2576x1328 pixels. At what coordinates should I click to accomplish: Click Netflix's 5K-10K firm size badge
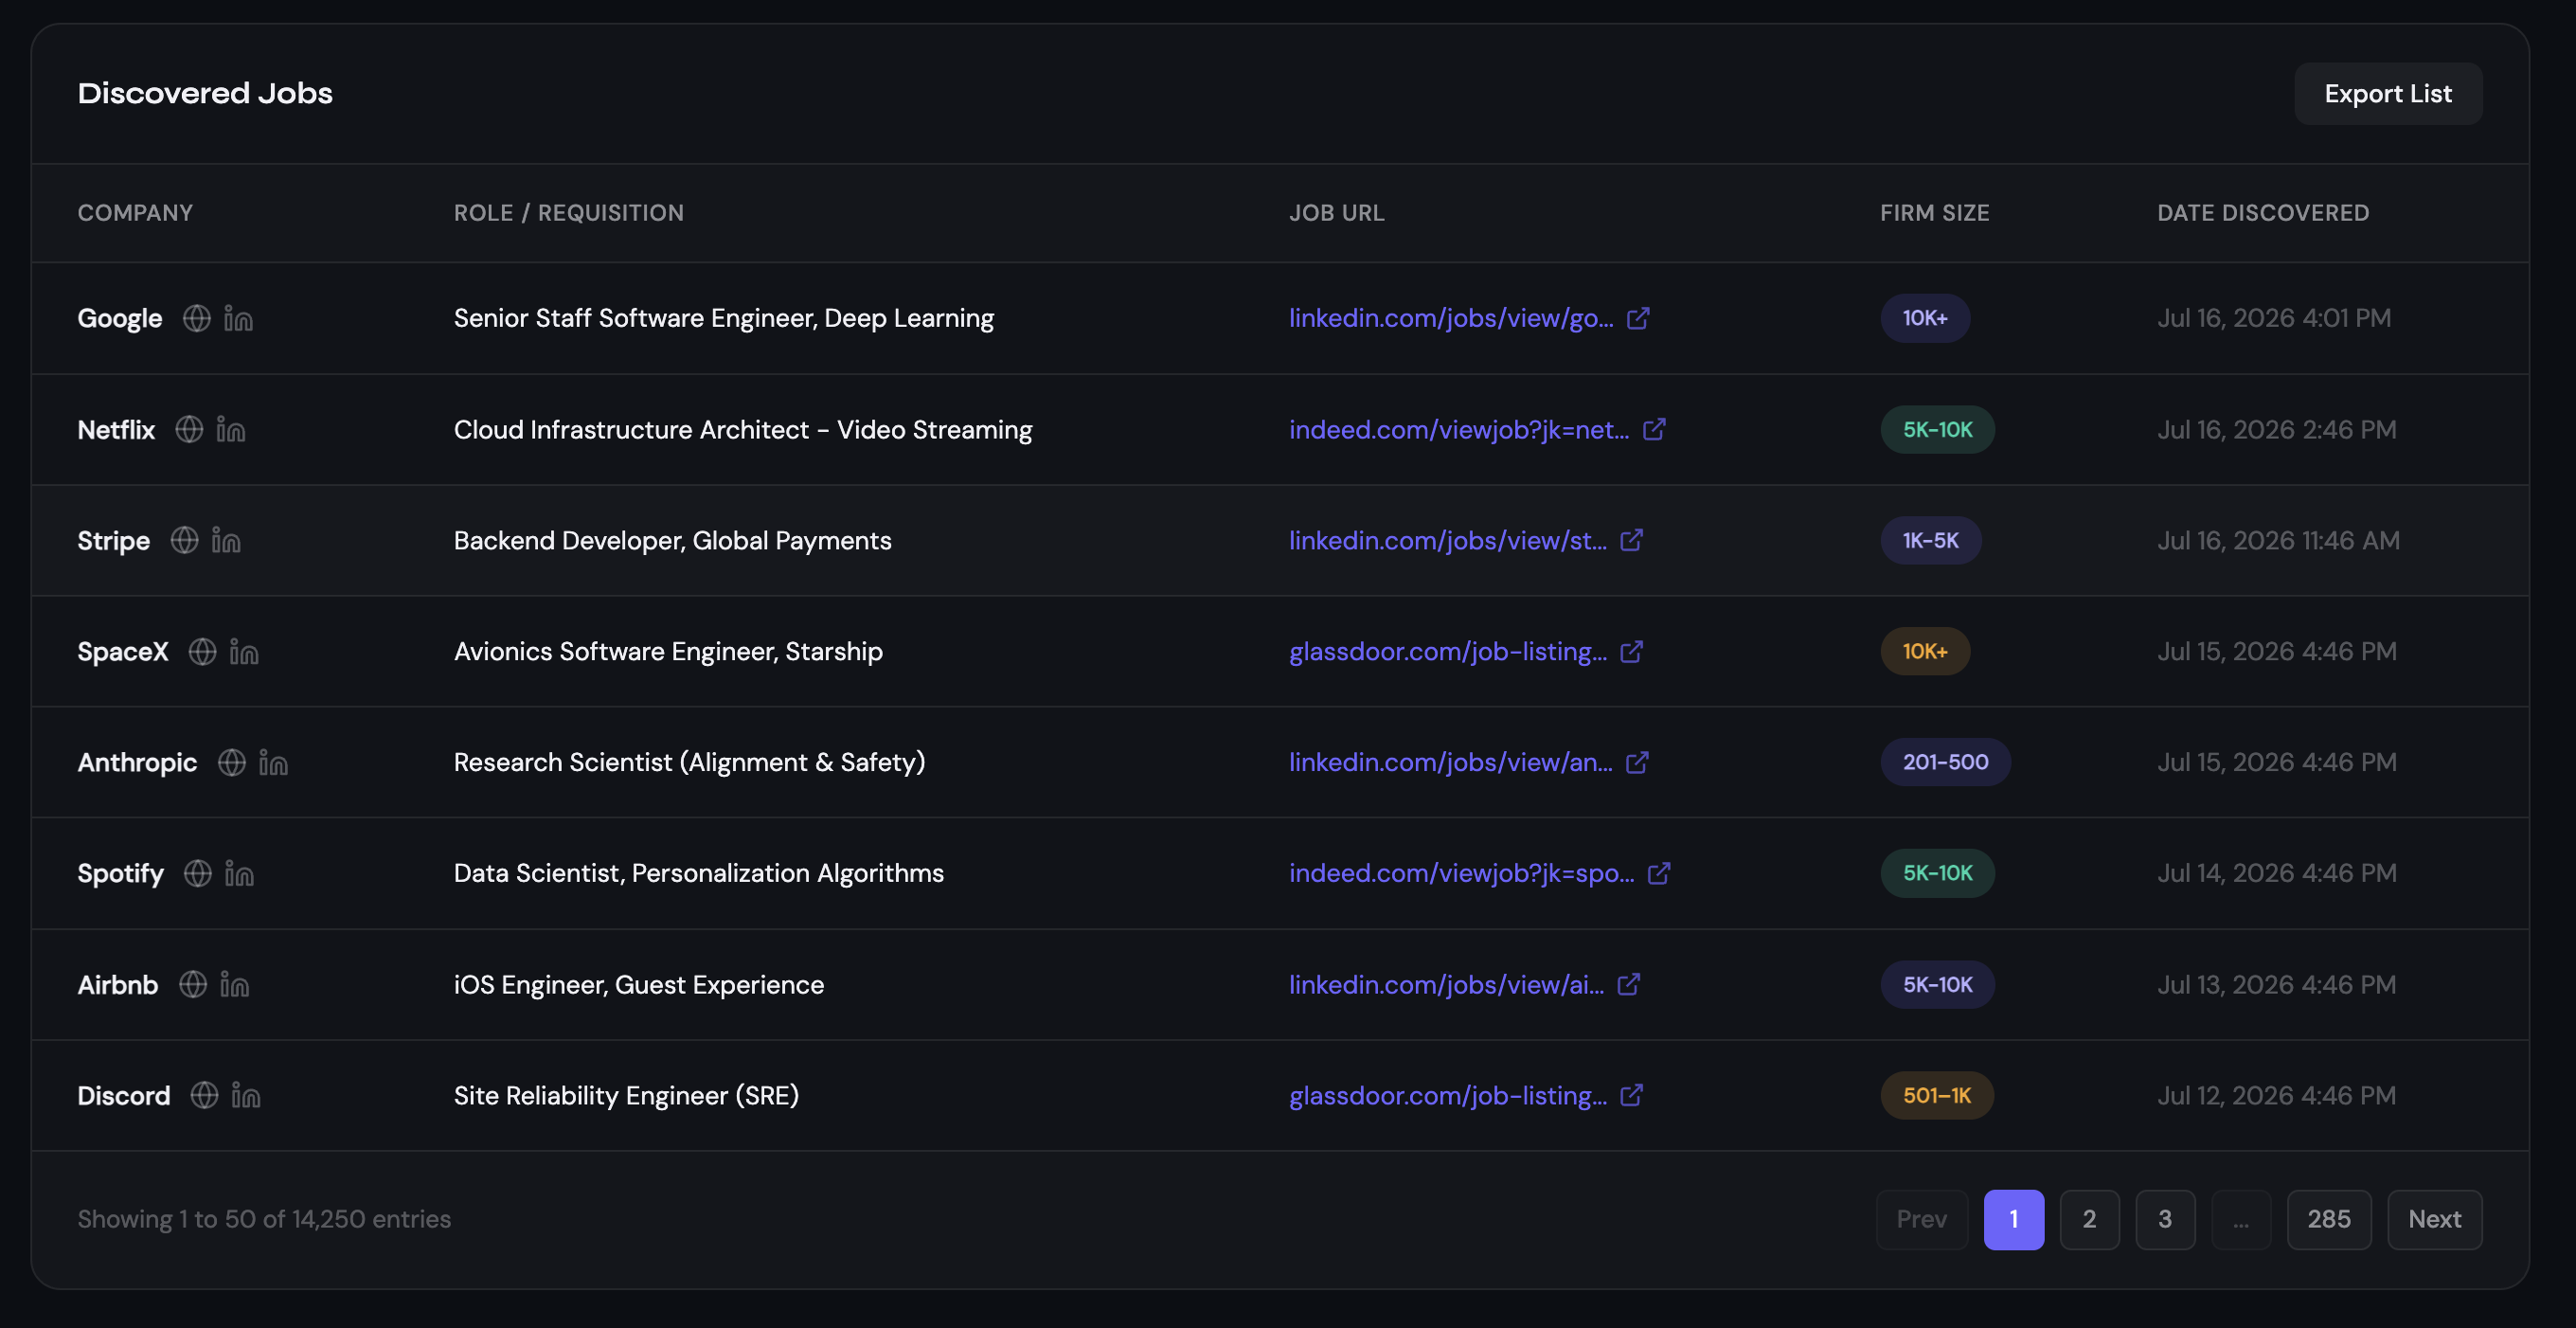coord(1937,429)
